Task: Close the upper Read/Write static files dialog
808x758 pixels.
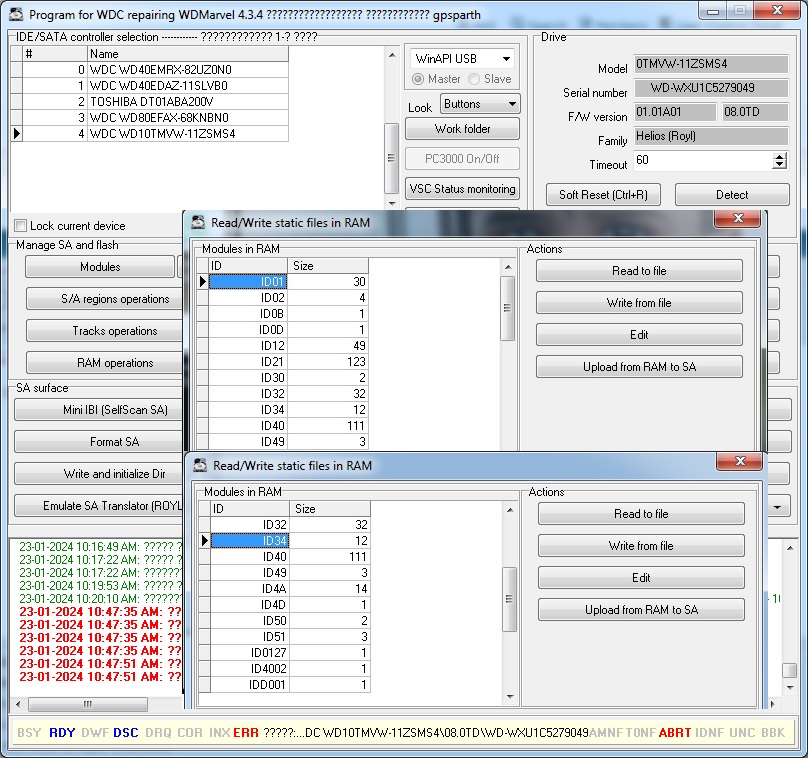Action: (x=737, y=218)
